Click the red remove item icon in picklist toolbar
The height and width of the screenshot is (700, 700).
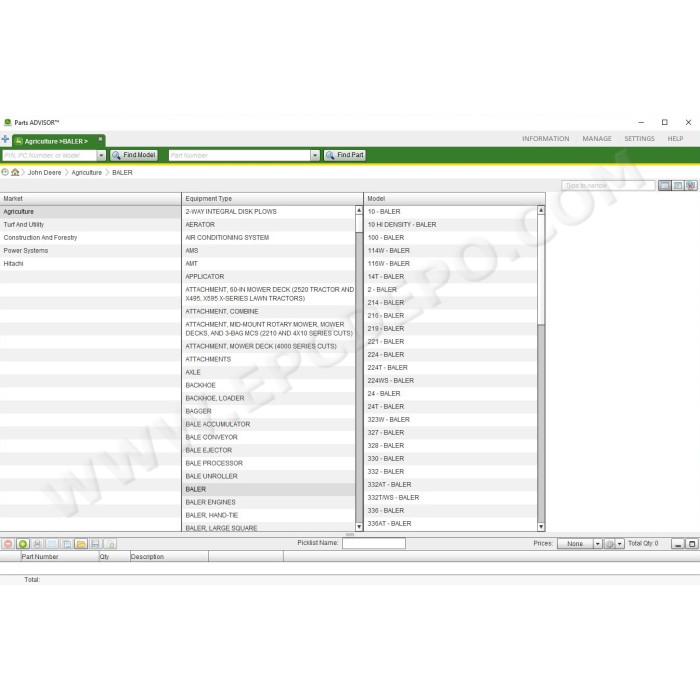8,543
